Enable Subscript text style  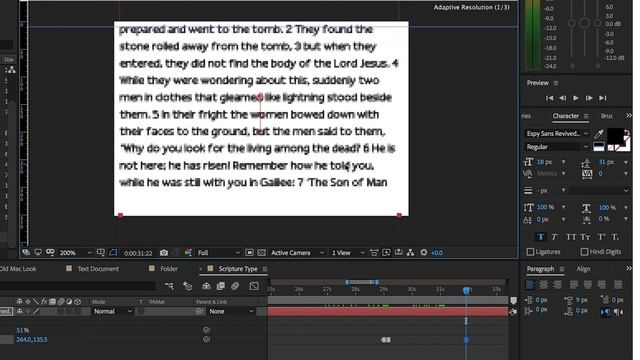coord(615,237)
